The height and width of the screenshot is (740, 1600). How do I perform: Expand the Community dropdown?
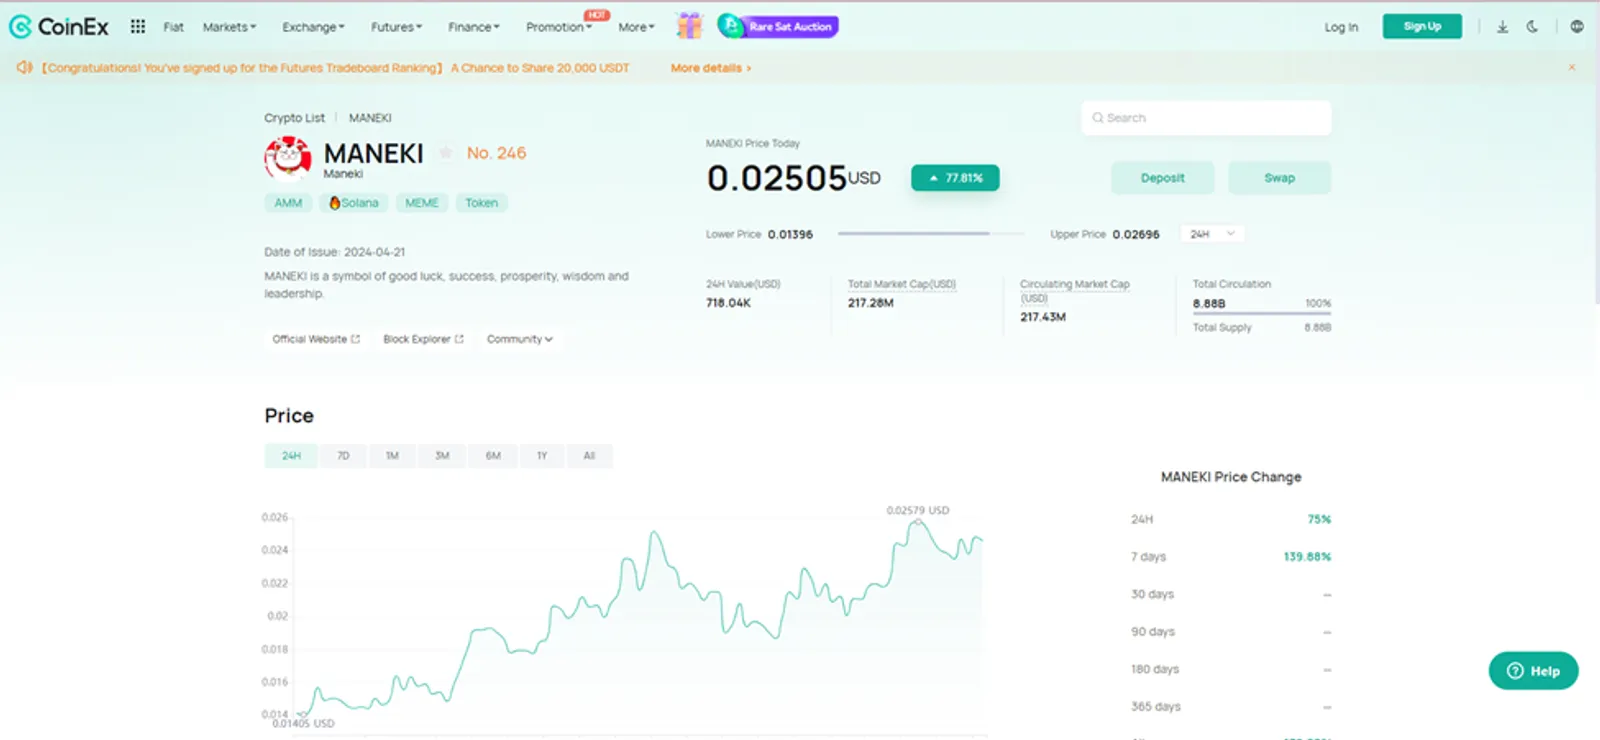[520, 339]
